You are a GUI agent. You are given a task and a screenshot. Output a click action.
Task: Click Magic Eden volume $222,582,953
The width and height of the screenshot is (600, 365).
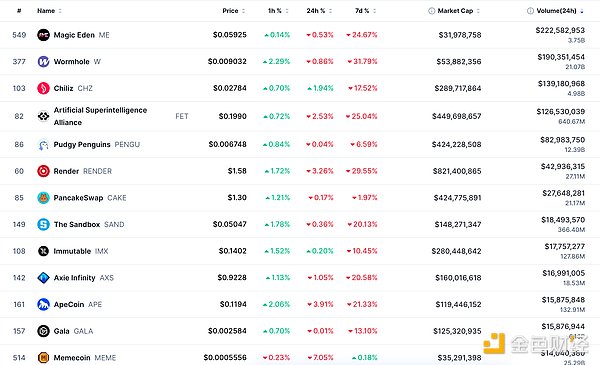point(560,30)
